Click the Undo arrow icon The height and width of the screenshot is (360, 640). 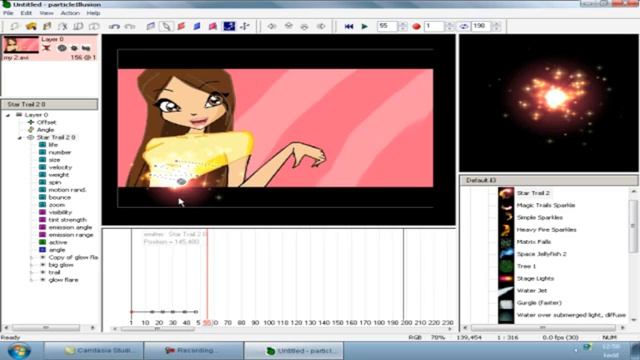[x=114, y=27]
